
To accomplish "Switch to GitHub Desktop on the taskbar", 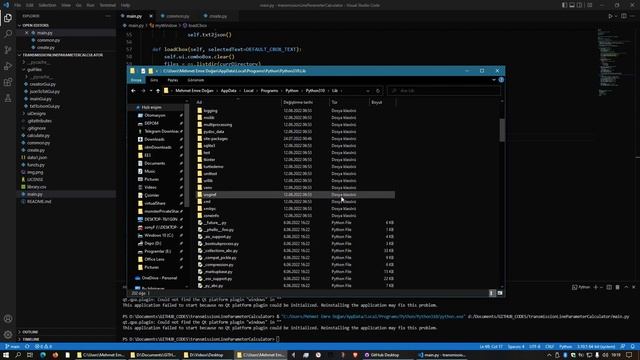I will pos(382,355).
